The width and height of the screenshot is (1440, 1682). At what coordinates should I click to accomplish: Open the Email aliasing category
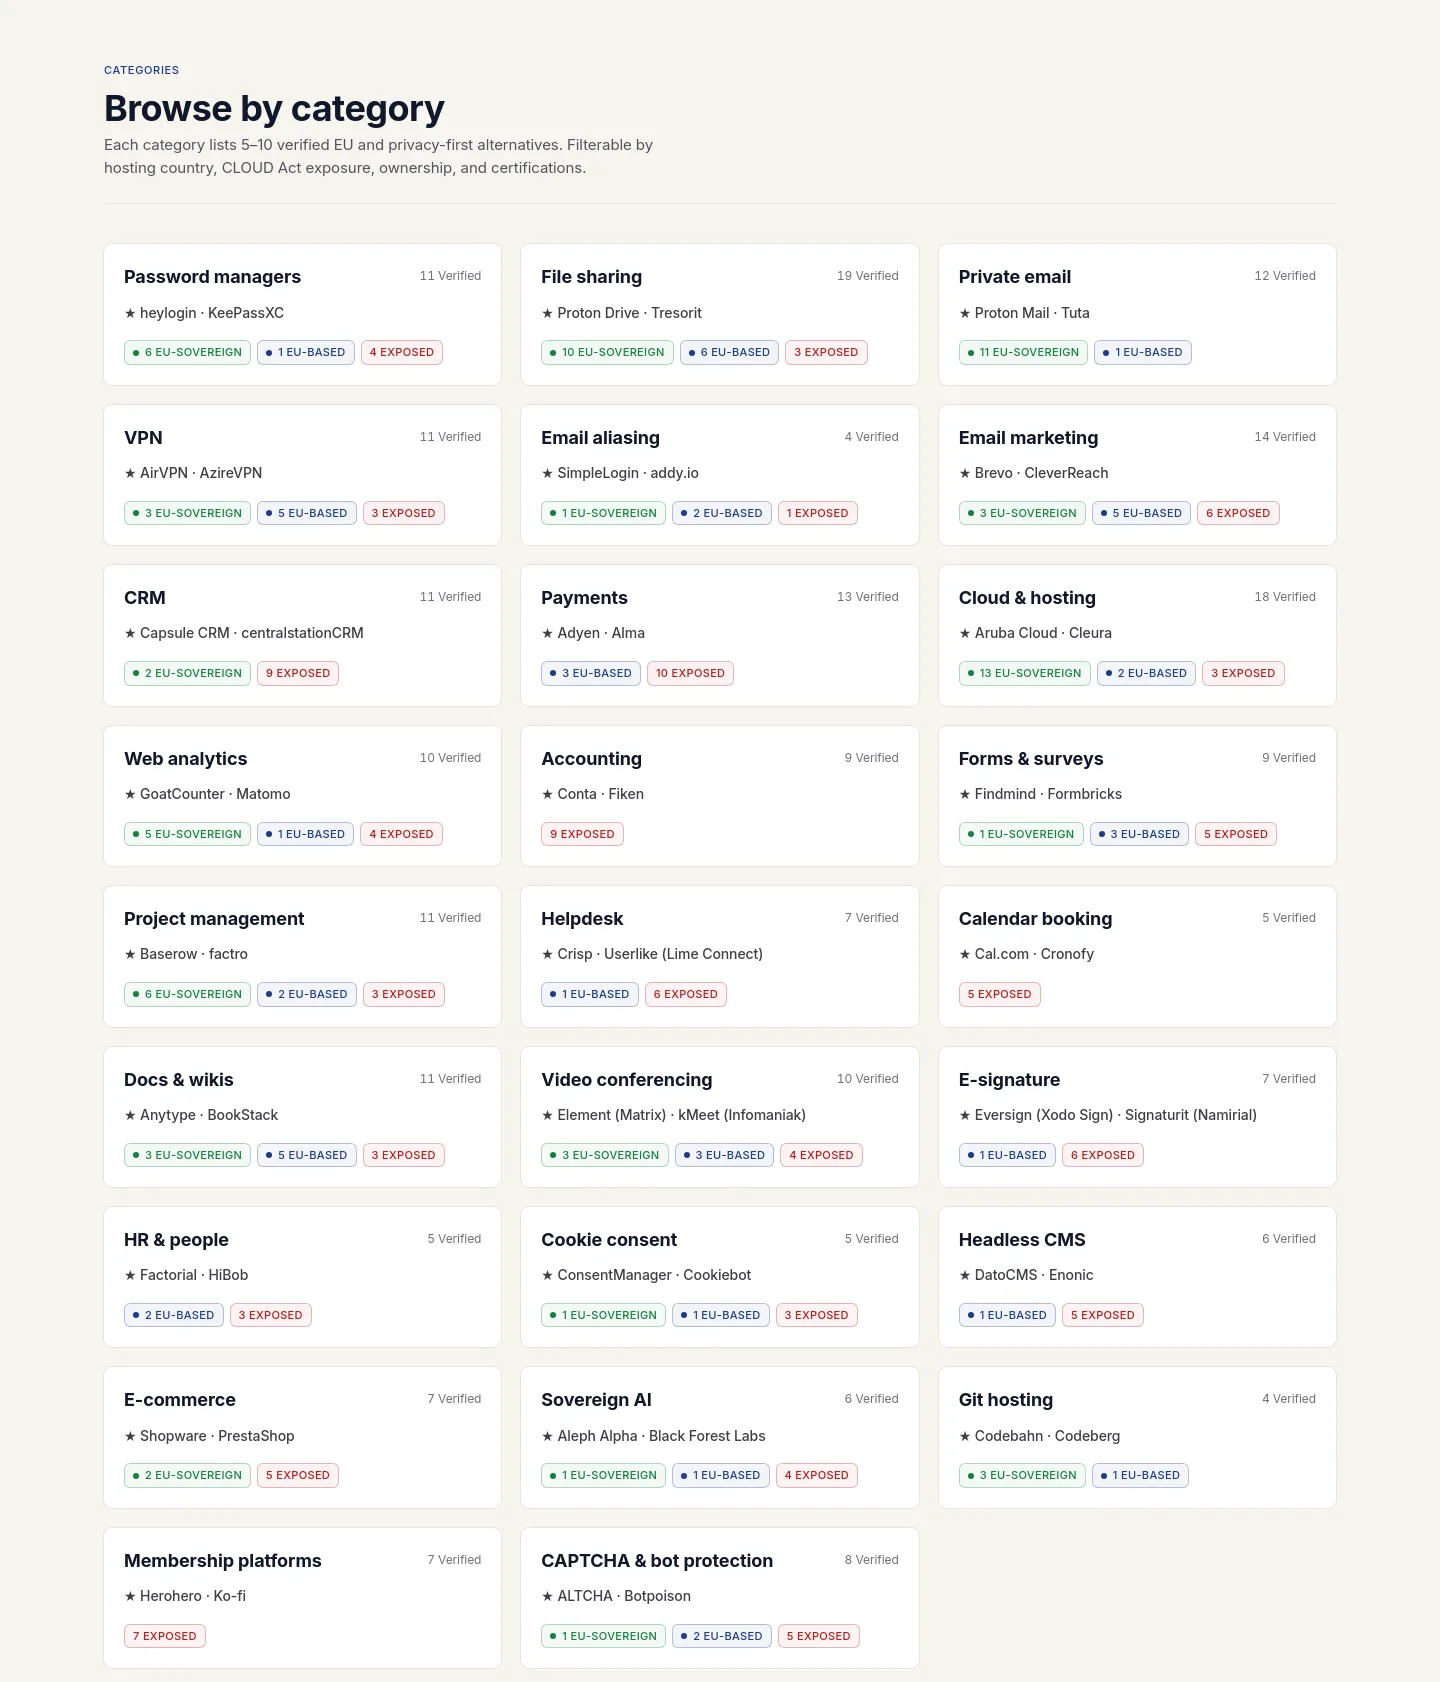(720, 475)
